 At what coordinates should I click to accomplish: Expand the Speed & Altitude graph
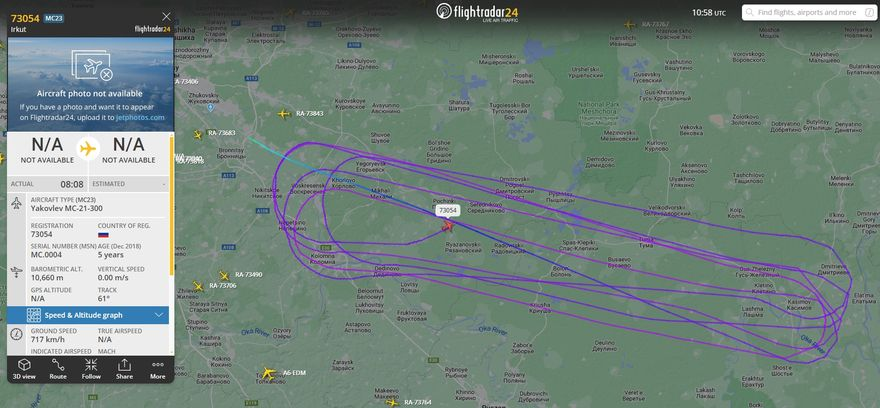[x=88, y=315]
